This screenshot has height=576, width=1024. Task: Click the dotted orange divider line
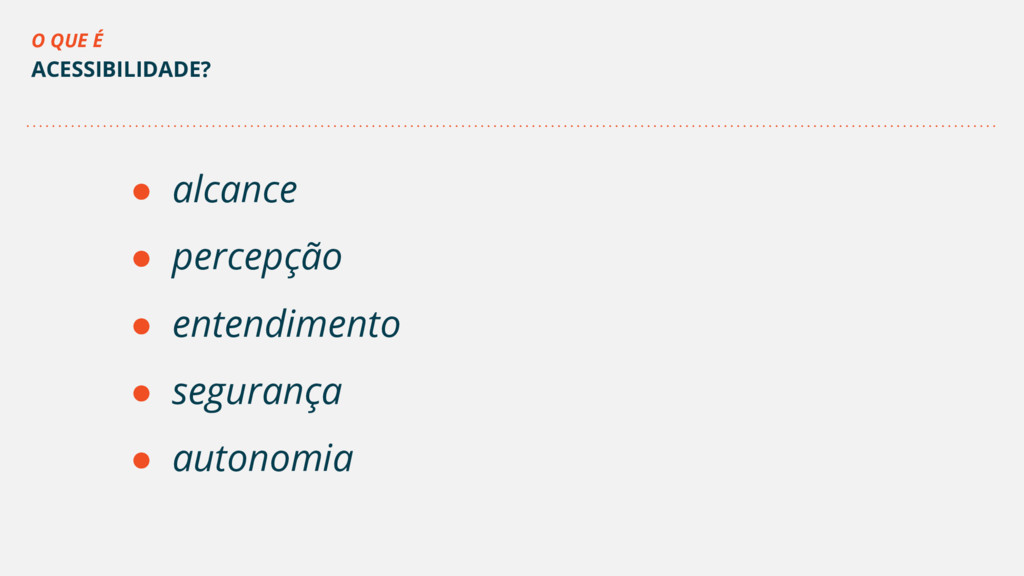tap(511, 125)
